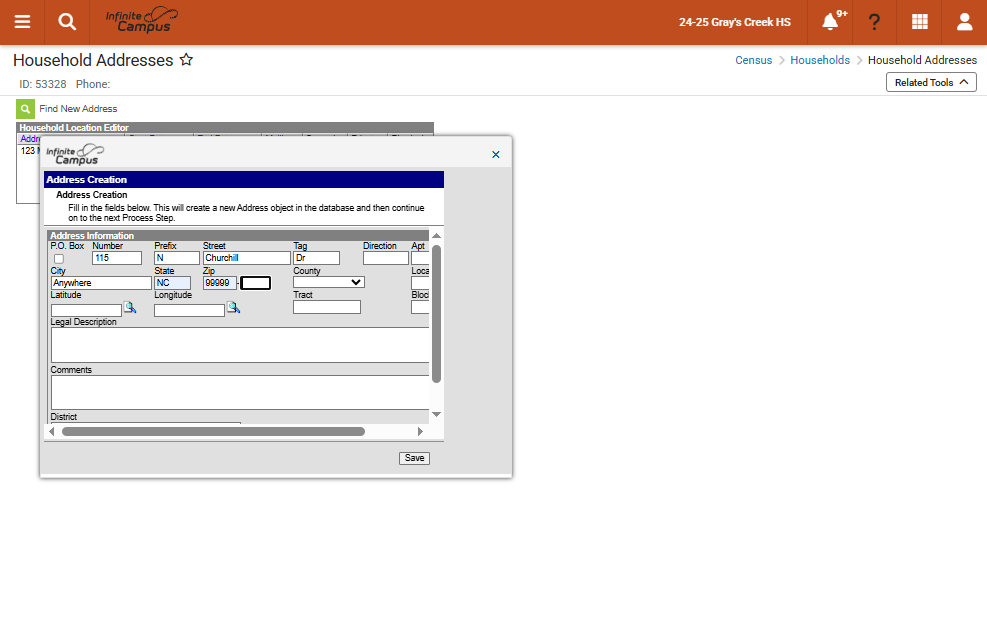Click the Tag field containing Dr
This screenshot has width=987, height=641.
pos(317,258)
